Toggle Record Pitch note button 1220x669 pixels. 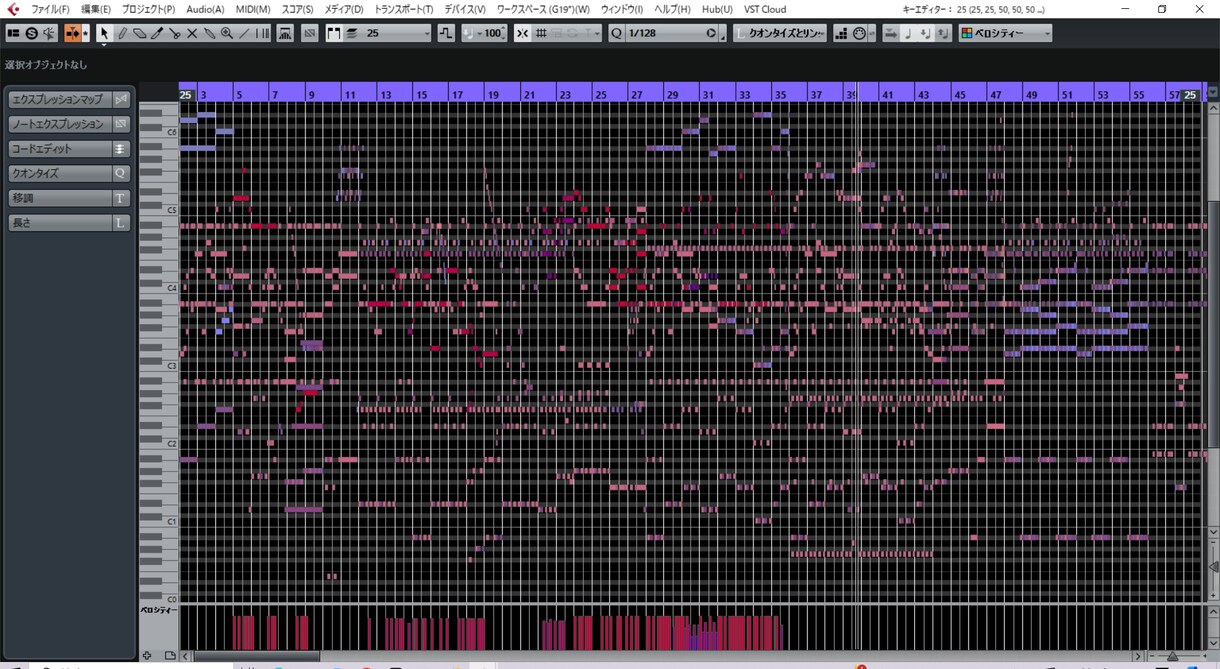[906, 33]
